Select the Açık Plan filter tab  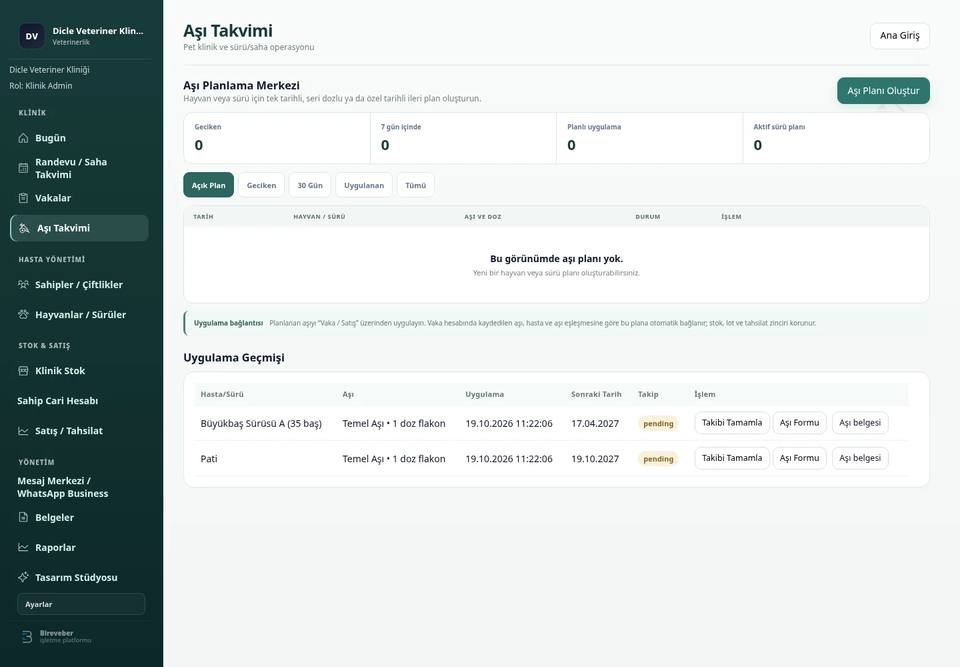coord(208,185)
